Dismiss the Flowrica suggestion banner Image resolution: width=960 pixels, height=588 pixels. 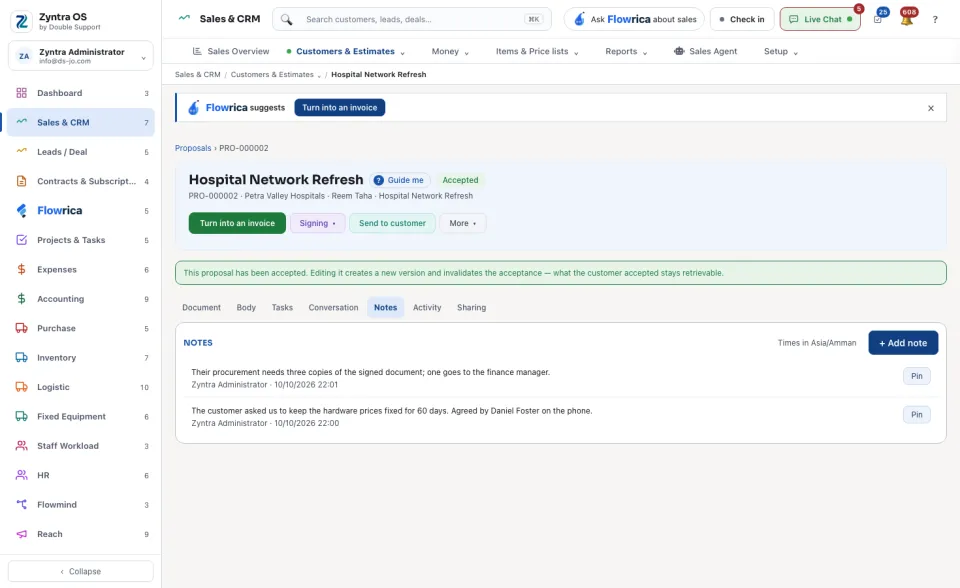[x=931, y=108]
